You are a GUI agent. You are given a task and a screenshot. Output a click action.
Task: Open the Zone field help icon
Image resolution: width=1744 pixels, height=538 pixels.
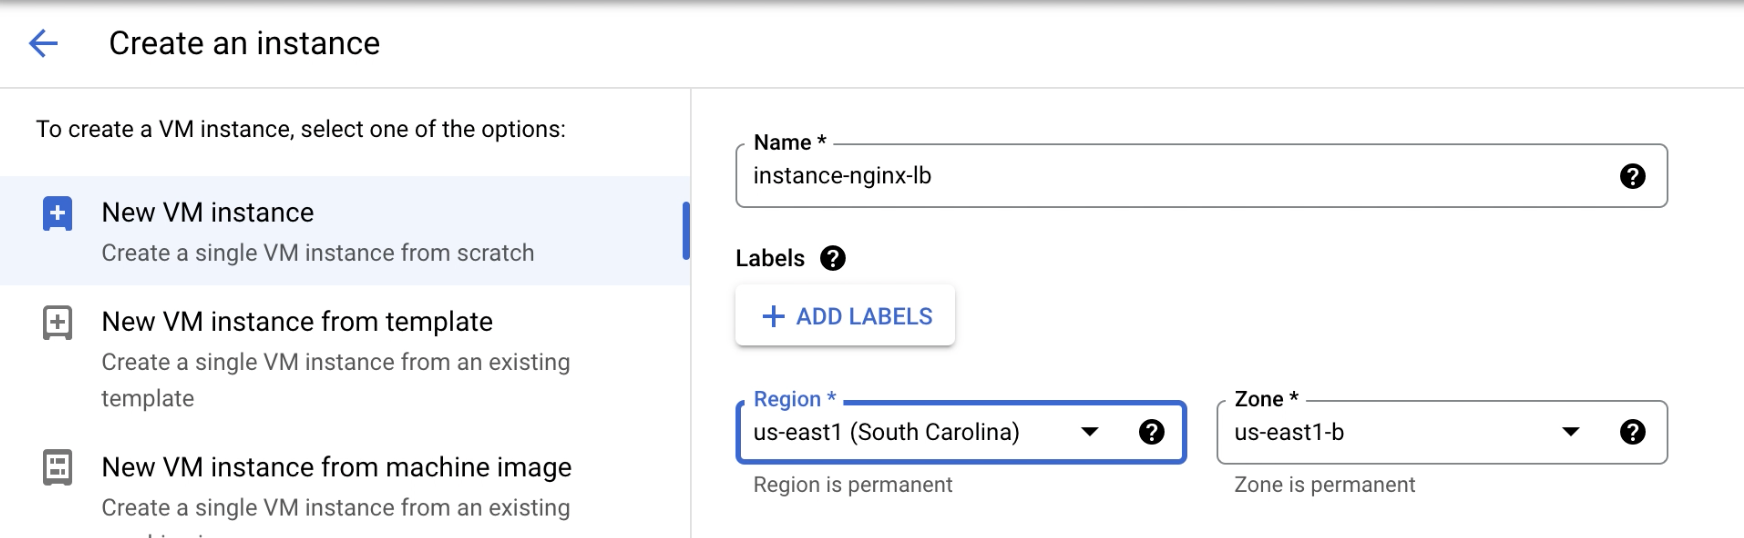point(1632,432)
